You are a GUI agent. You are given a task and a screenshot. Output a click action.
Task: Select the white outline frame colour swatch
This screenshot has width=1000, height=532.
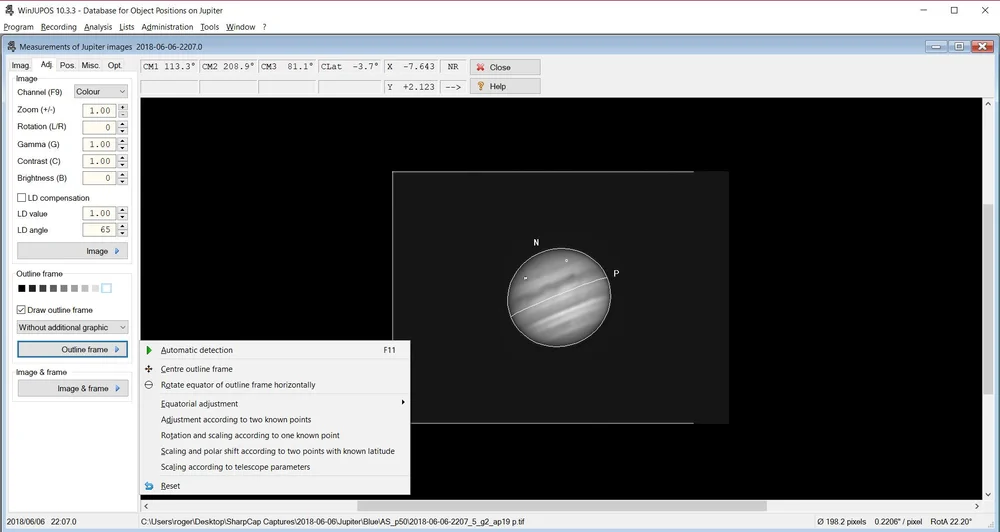[107, 288]
